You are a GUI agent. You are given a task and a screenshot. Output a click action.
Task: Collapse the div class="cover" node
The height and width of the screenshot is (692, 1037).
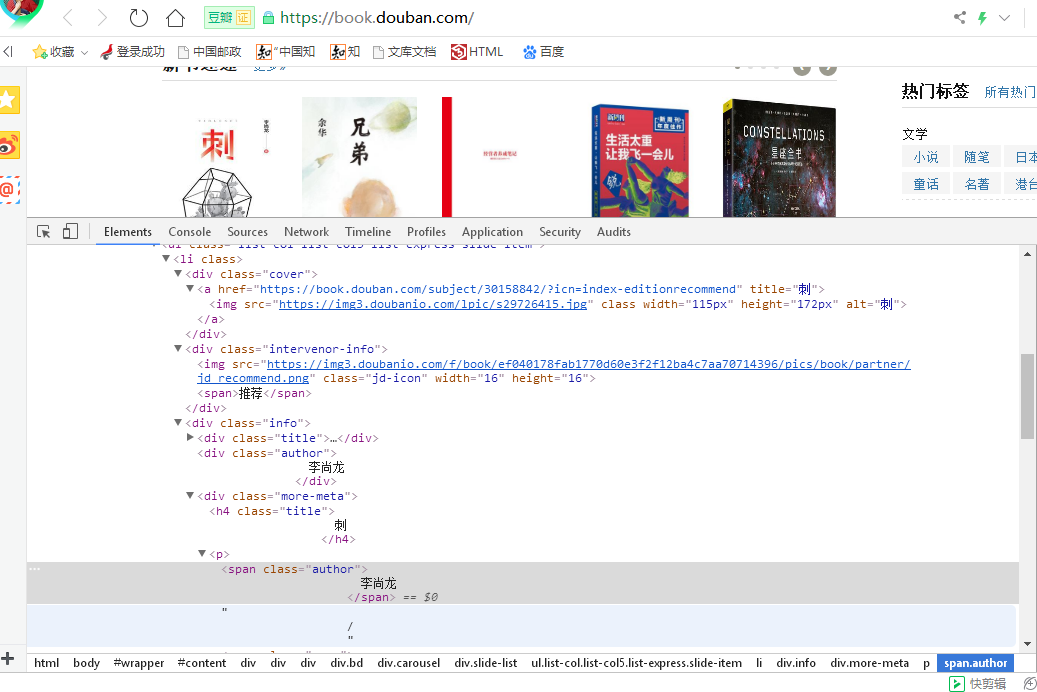point(178,273)
